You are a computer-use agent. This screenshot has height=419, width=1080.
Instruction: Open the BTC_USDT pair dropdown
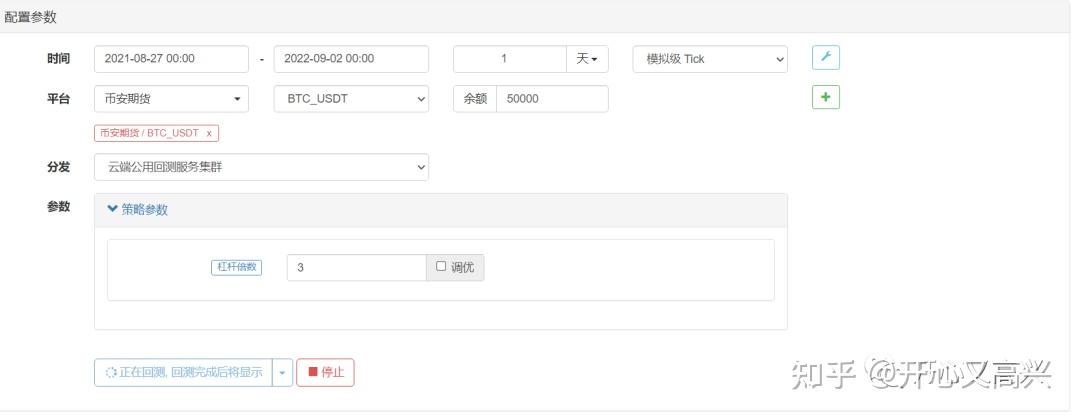point(351,99)
